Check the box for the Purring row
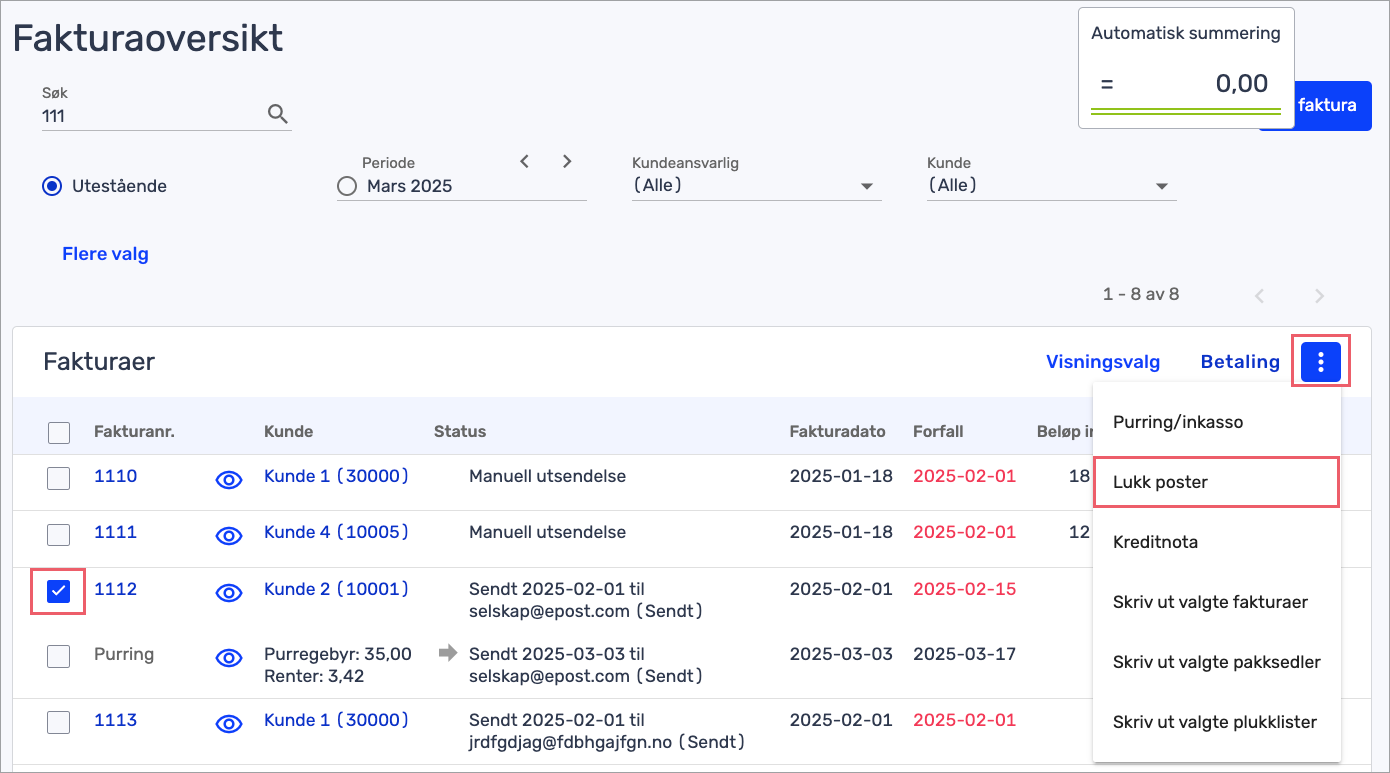This screenshot has height=773, width=1390. [59, 655]
